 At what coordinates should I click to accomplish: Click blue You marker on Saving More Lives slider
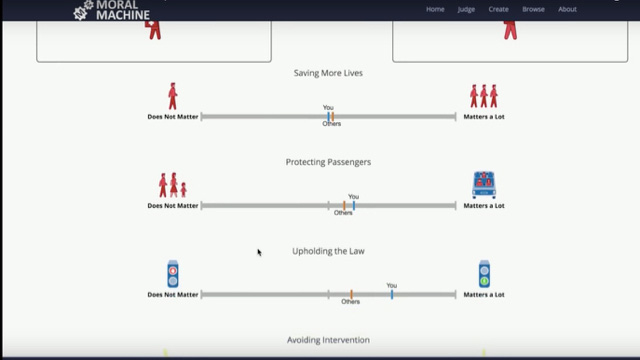pyautogui.click(x=328, y=117)
